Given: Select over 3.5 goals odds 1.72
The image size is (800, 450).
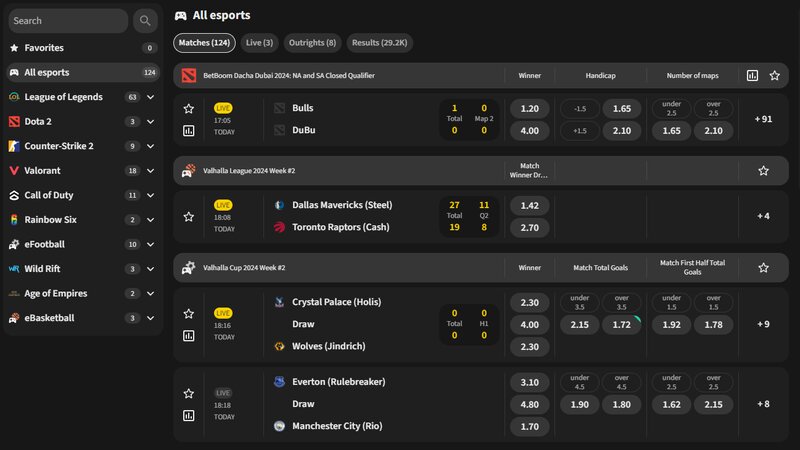Looking at the screenshot, I should [621, 325].
